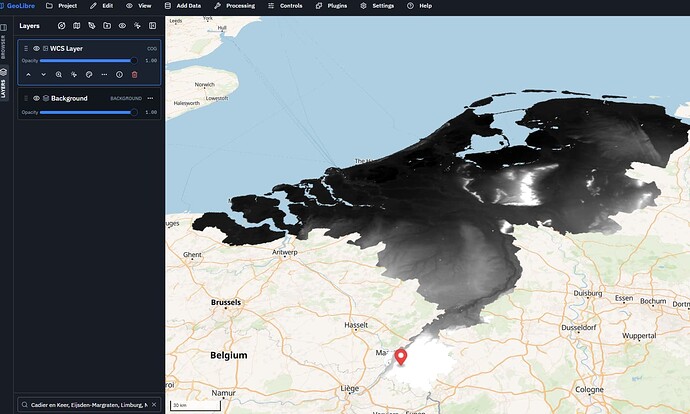690x414 pixels.
Task: Click the Norwich label on the map
Action: coord(205,84)
